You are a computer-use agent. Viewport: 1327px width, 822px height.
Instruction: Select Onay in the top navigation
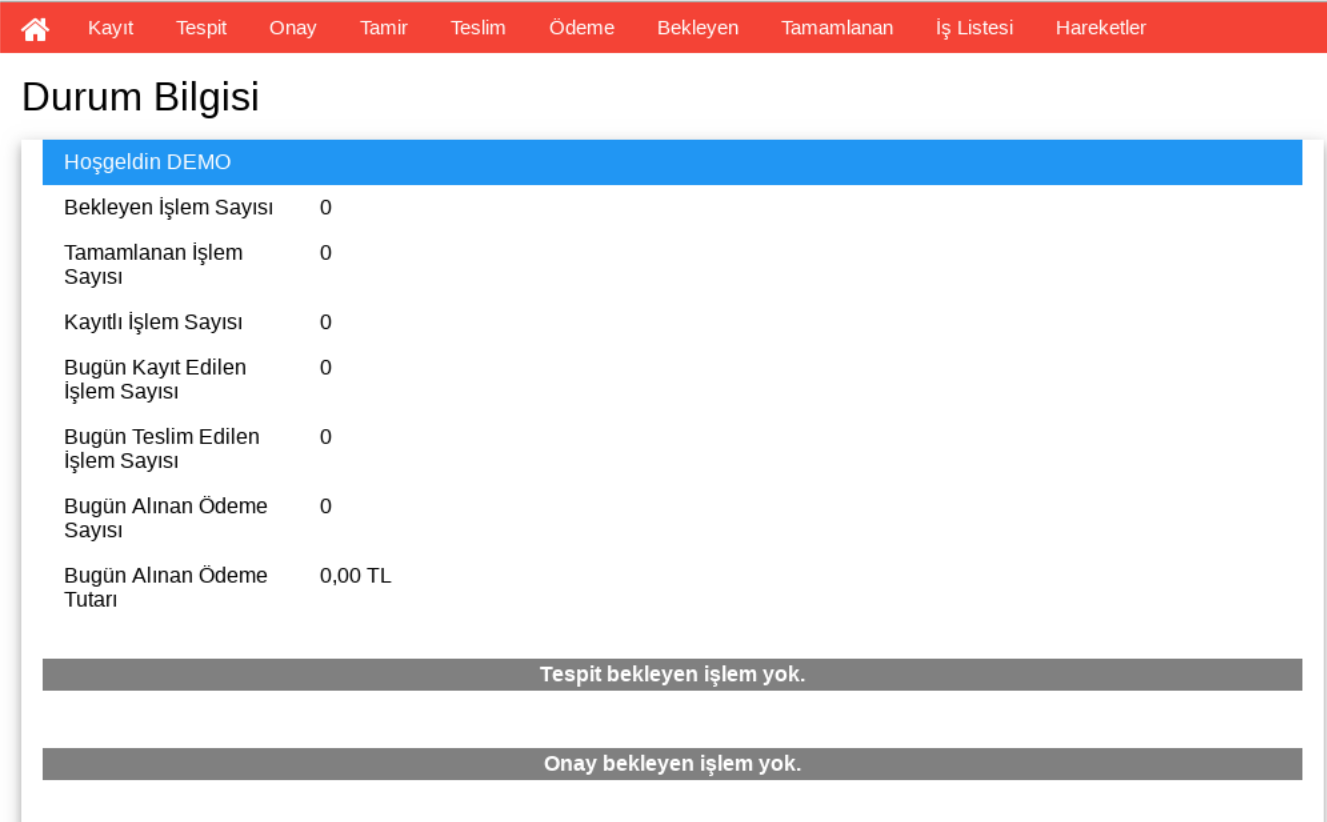[x=292, y=28]
